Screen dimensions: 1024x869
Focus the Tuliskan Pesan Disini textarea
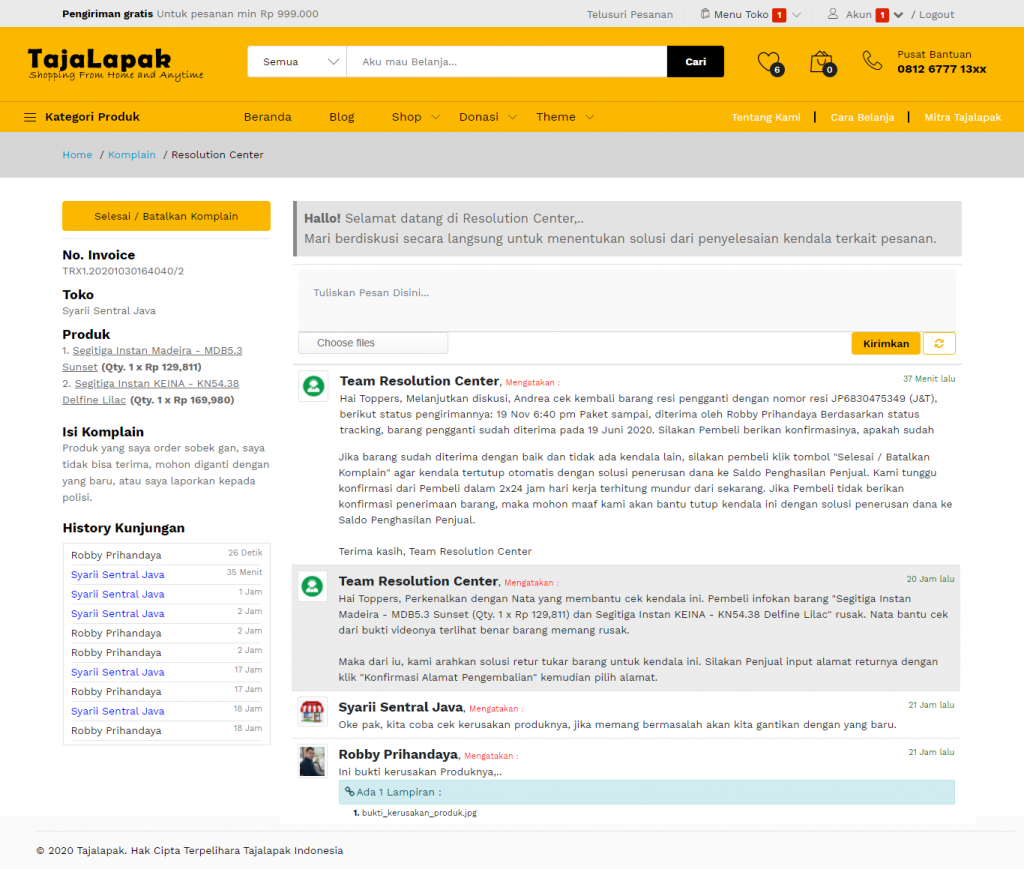[627, 300]
